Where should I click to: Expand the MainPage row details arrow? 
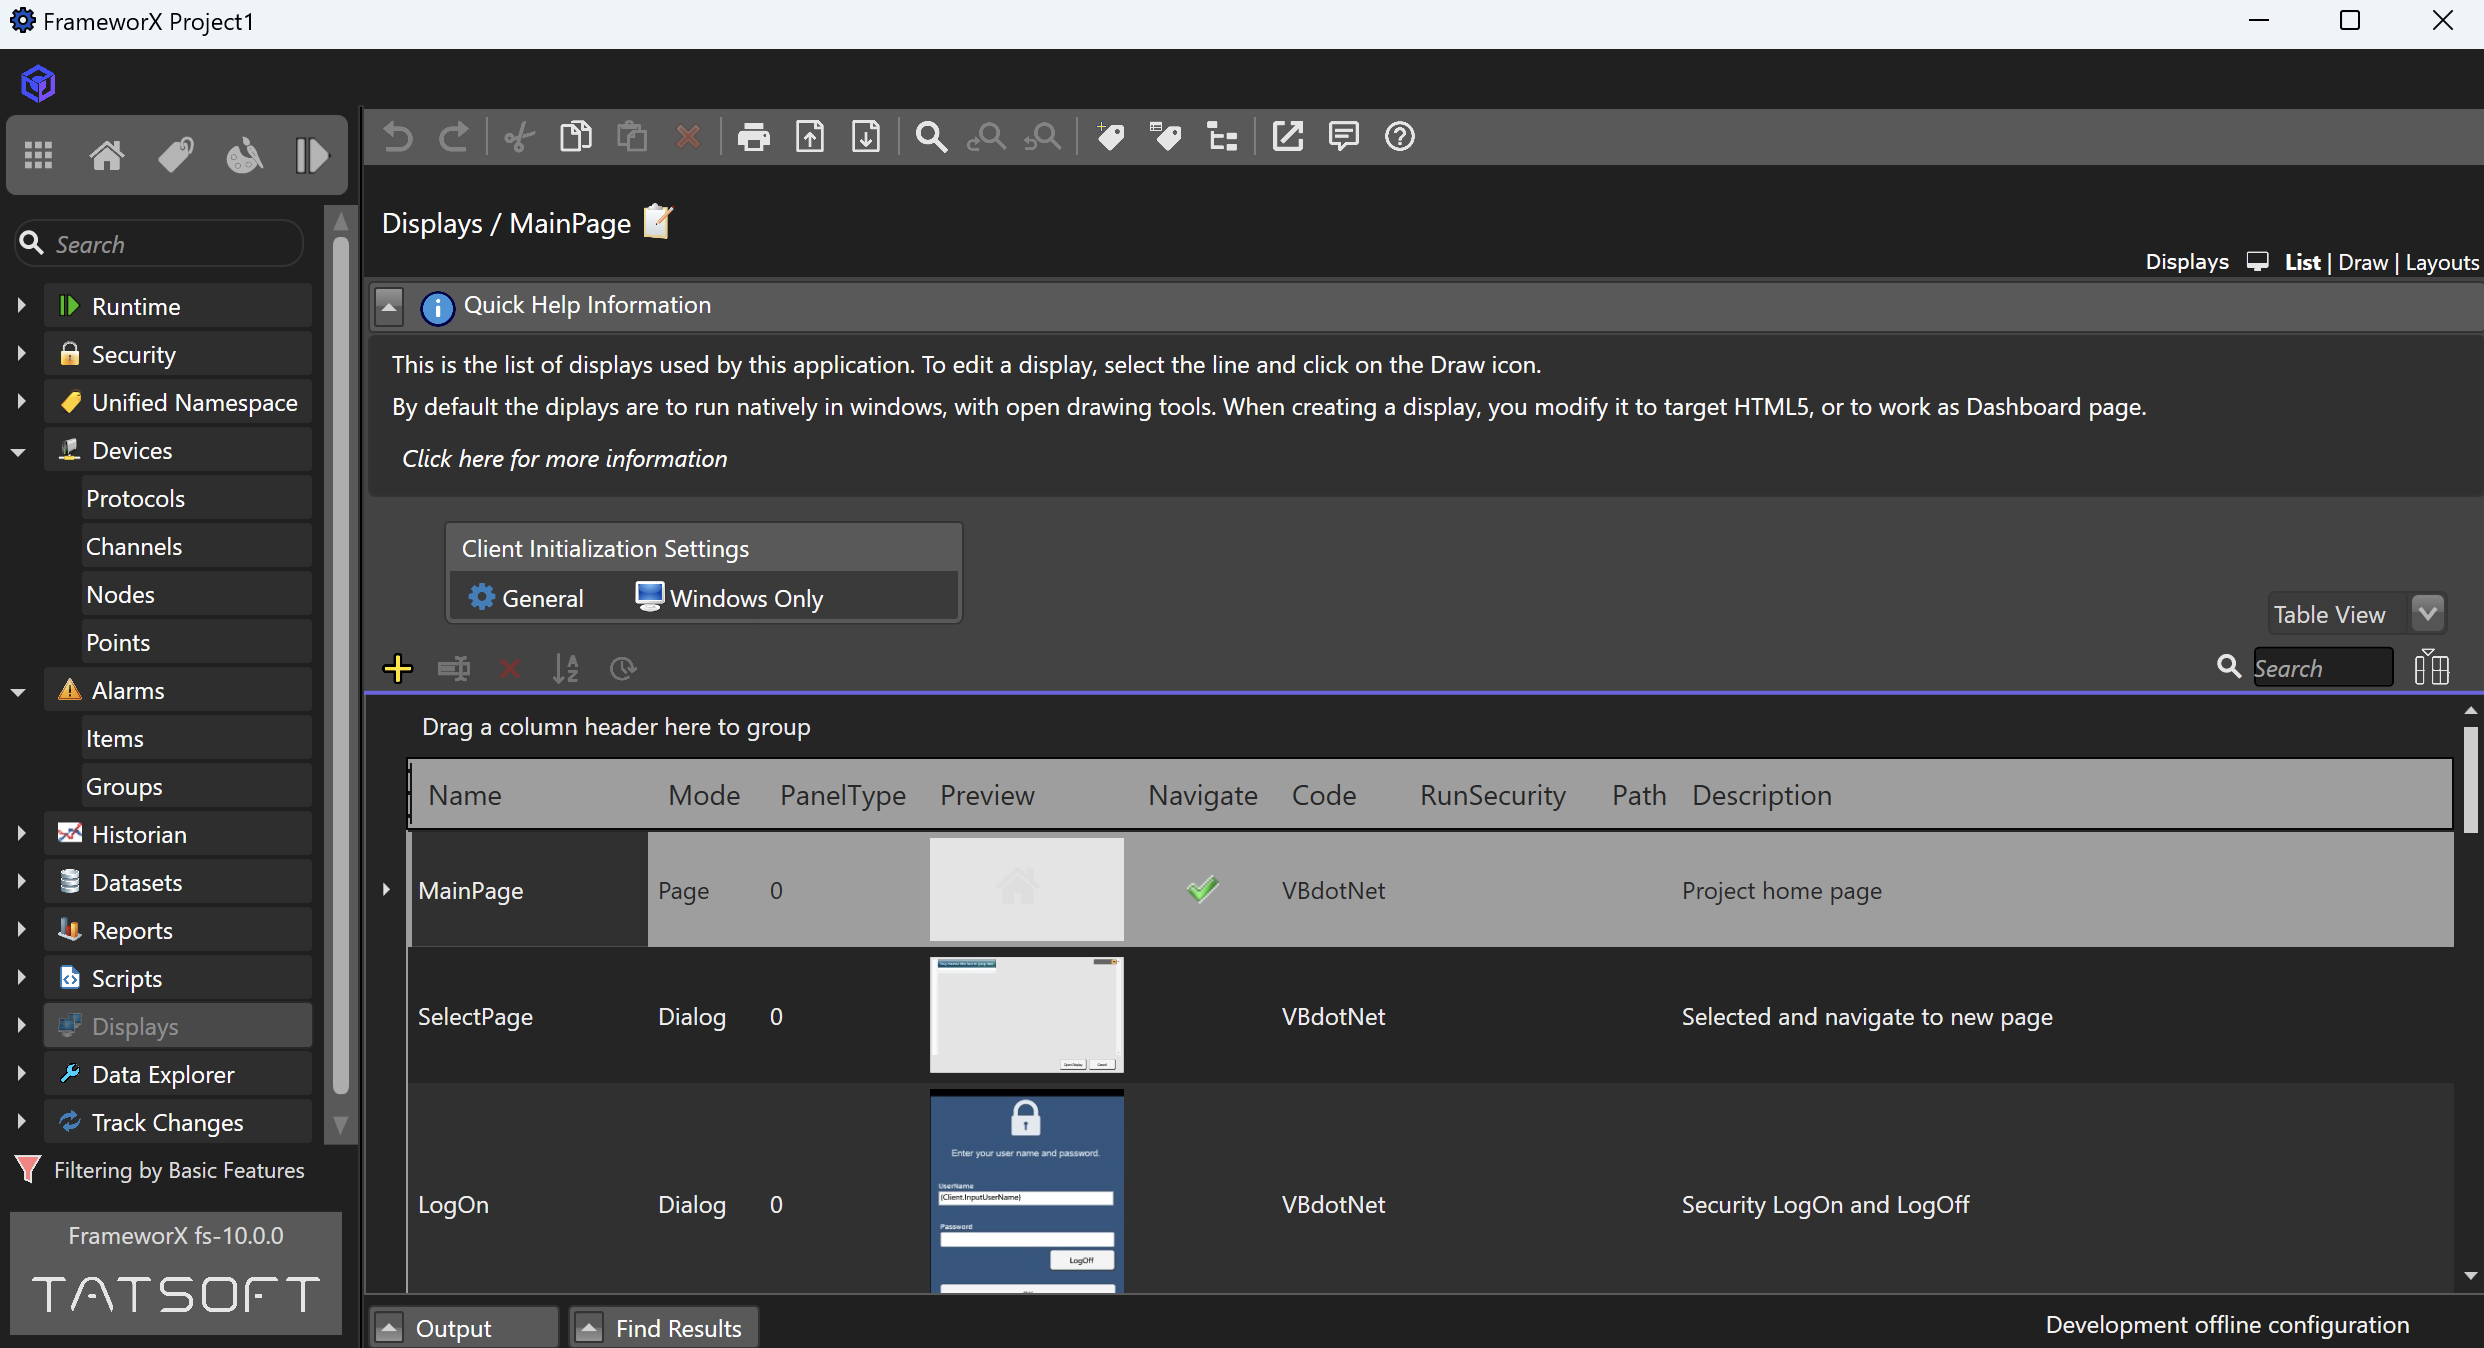(x=386, y=889)
